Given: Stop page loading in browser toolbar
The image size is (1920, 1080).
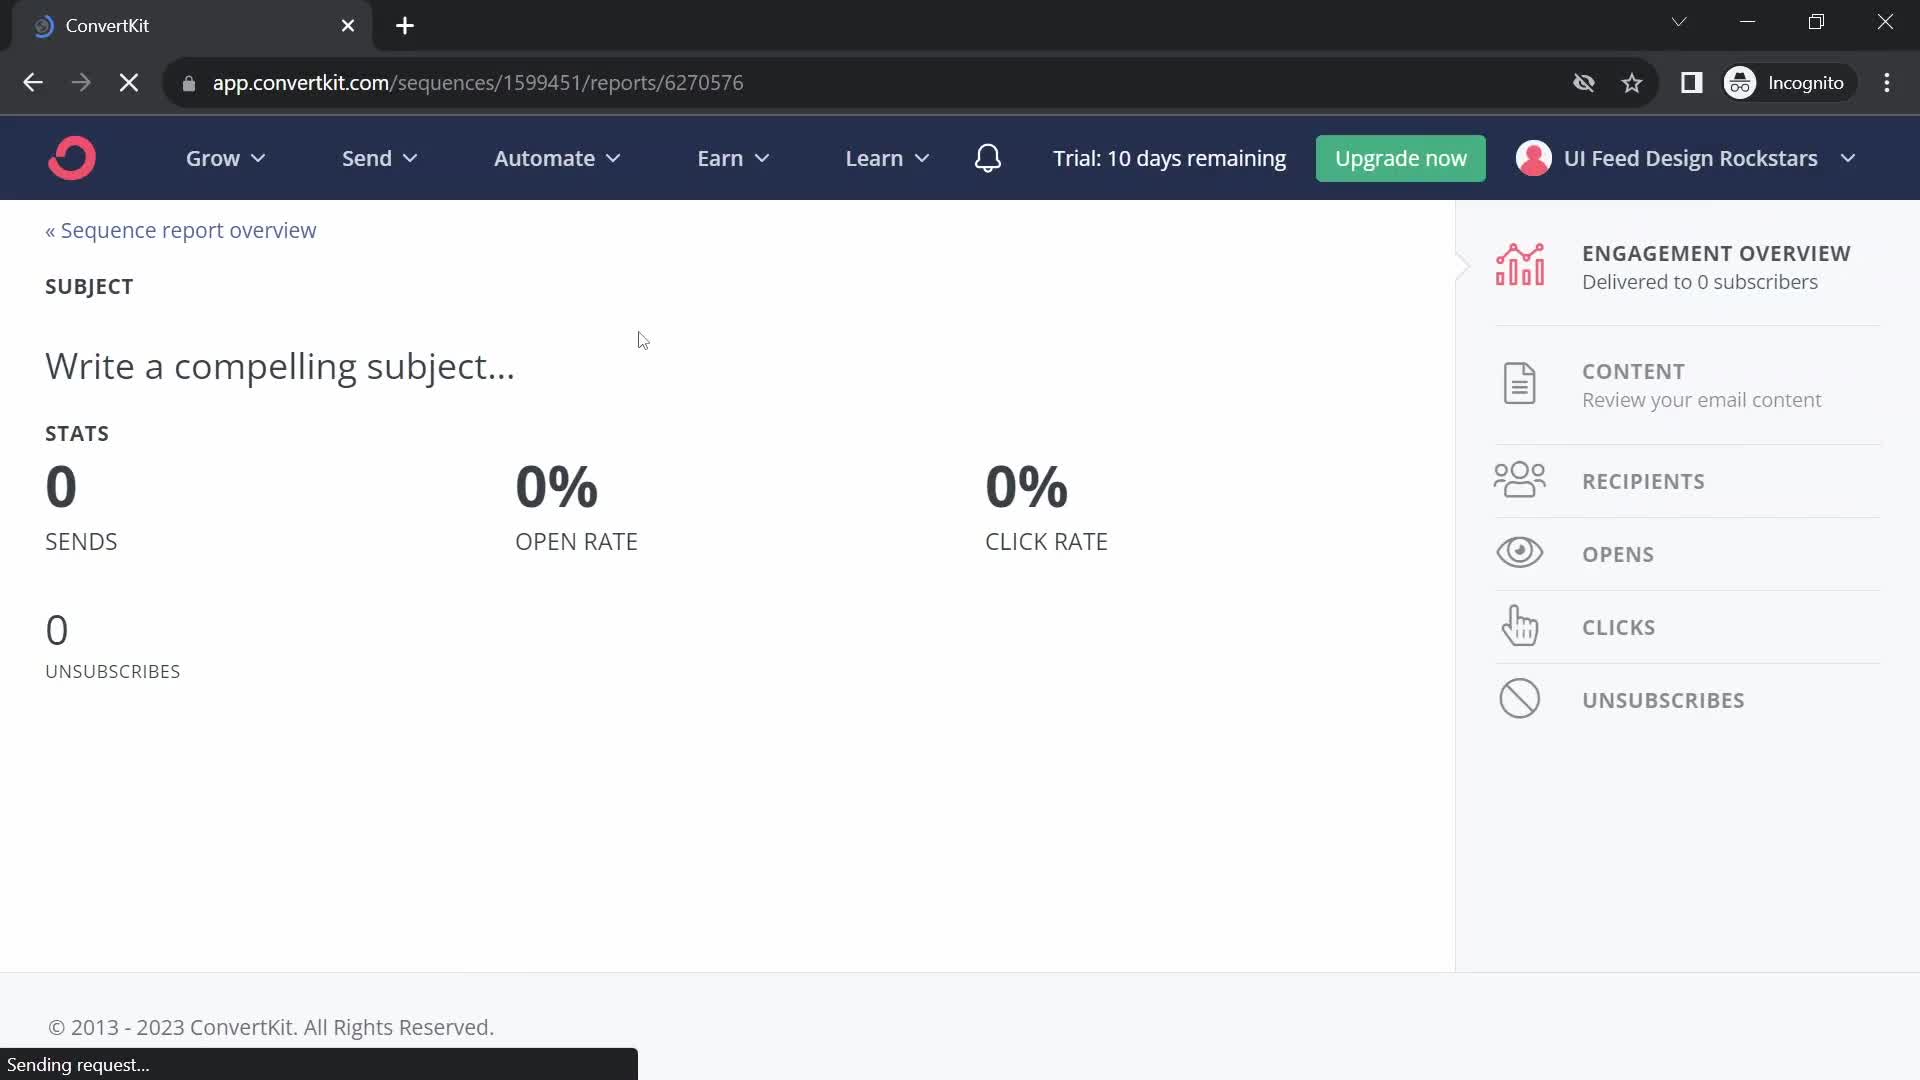Looking at the screenshot, I should (129, 83).
